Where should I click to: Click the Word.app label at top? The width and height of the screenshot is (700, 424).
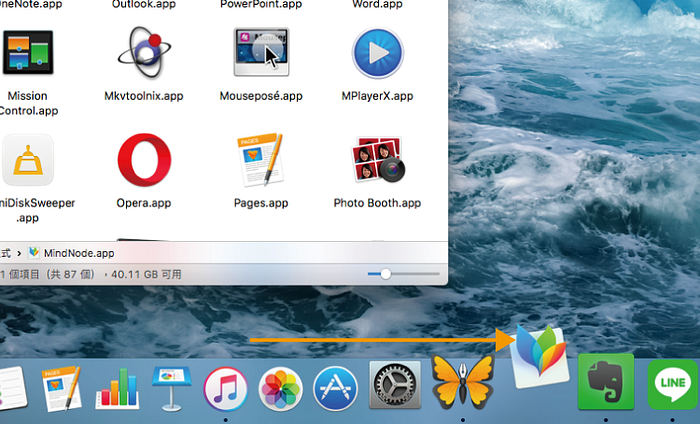(377, 4)
